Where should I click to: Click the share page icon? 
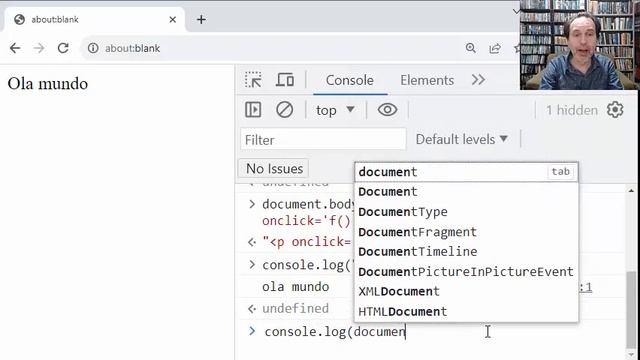coord(495,48)
